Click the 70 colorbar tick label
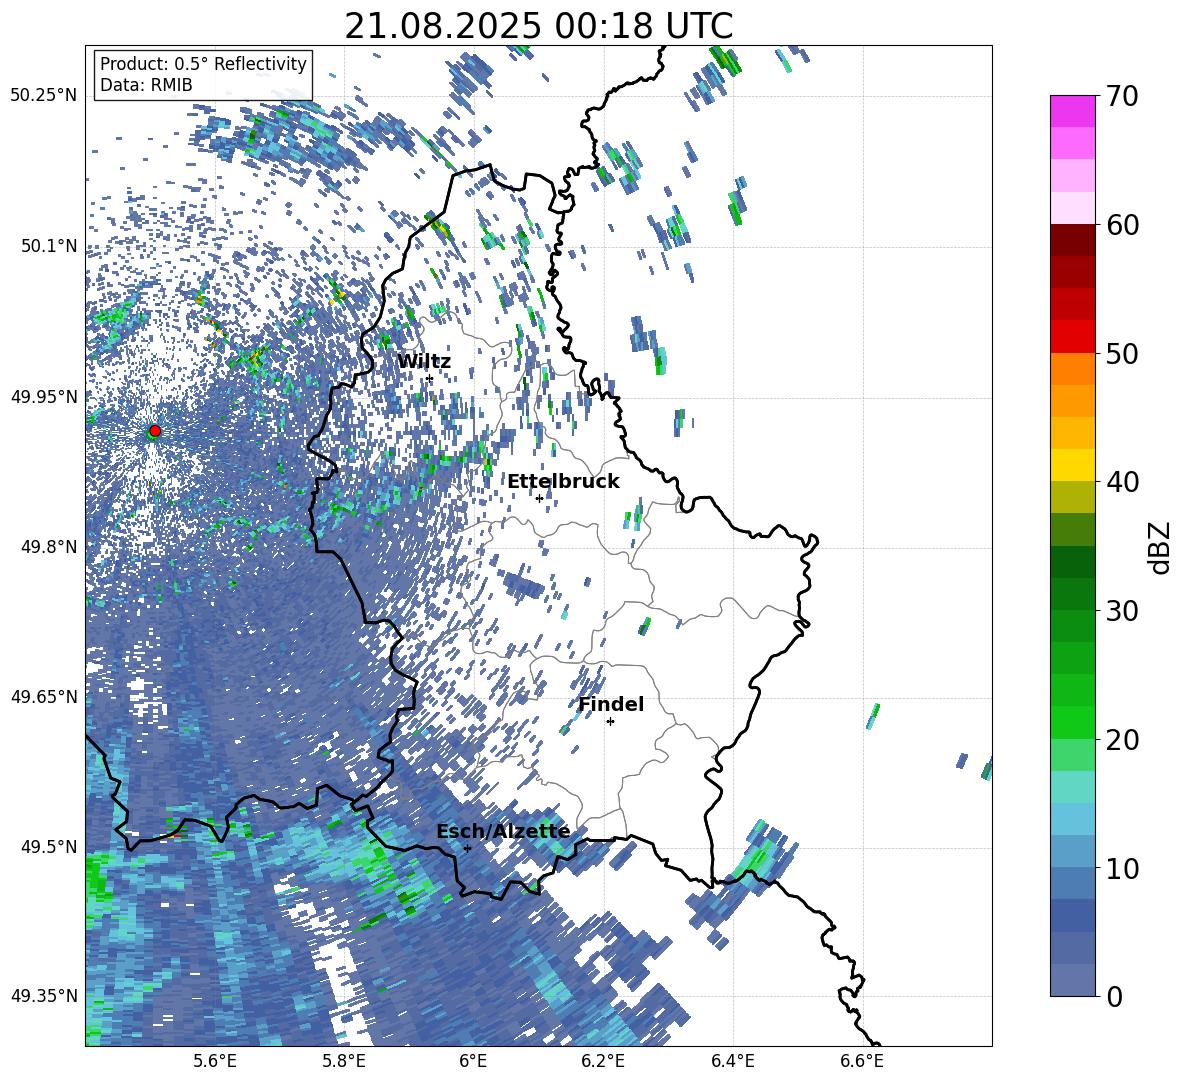The image size is (1184, 1081). click(x=1122, y=96)
